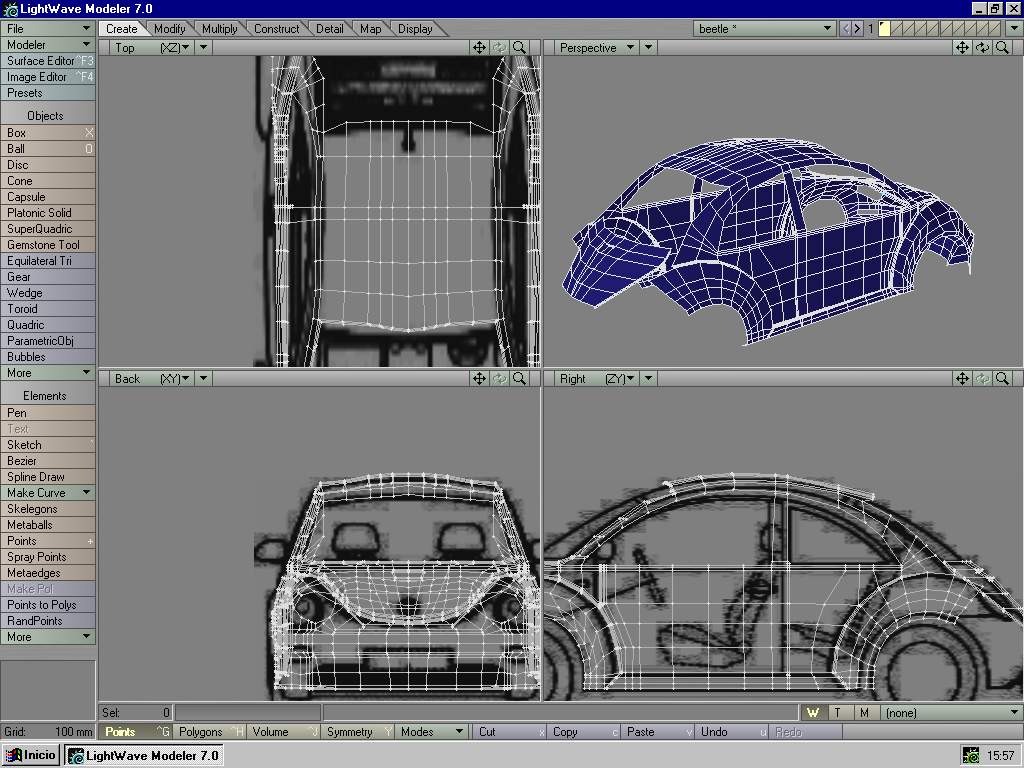Expand the Modes dropdown menu
The width and height of the screenshot is (1024, 768).
click(432, 732)
